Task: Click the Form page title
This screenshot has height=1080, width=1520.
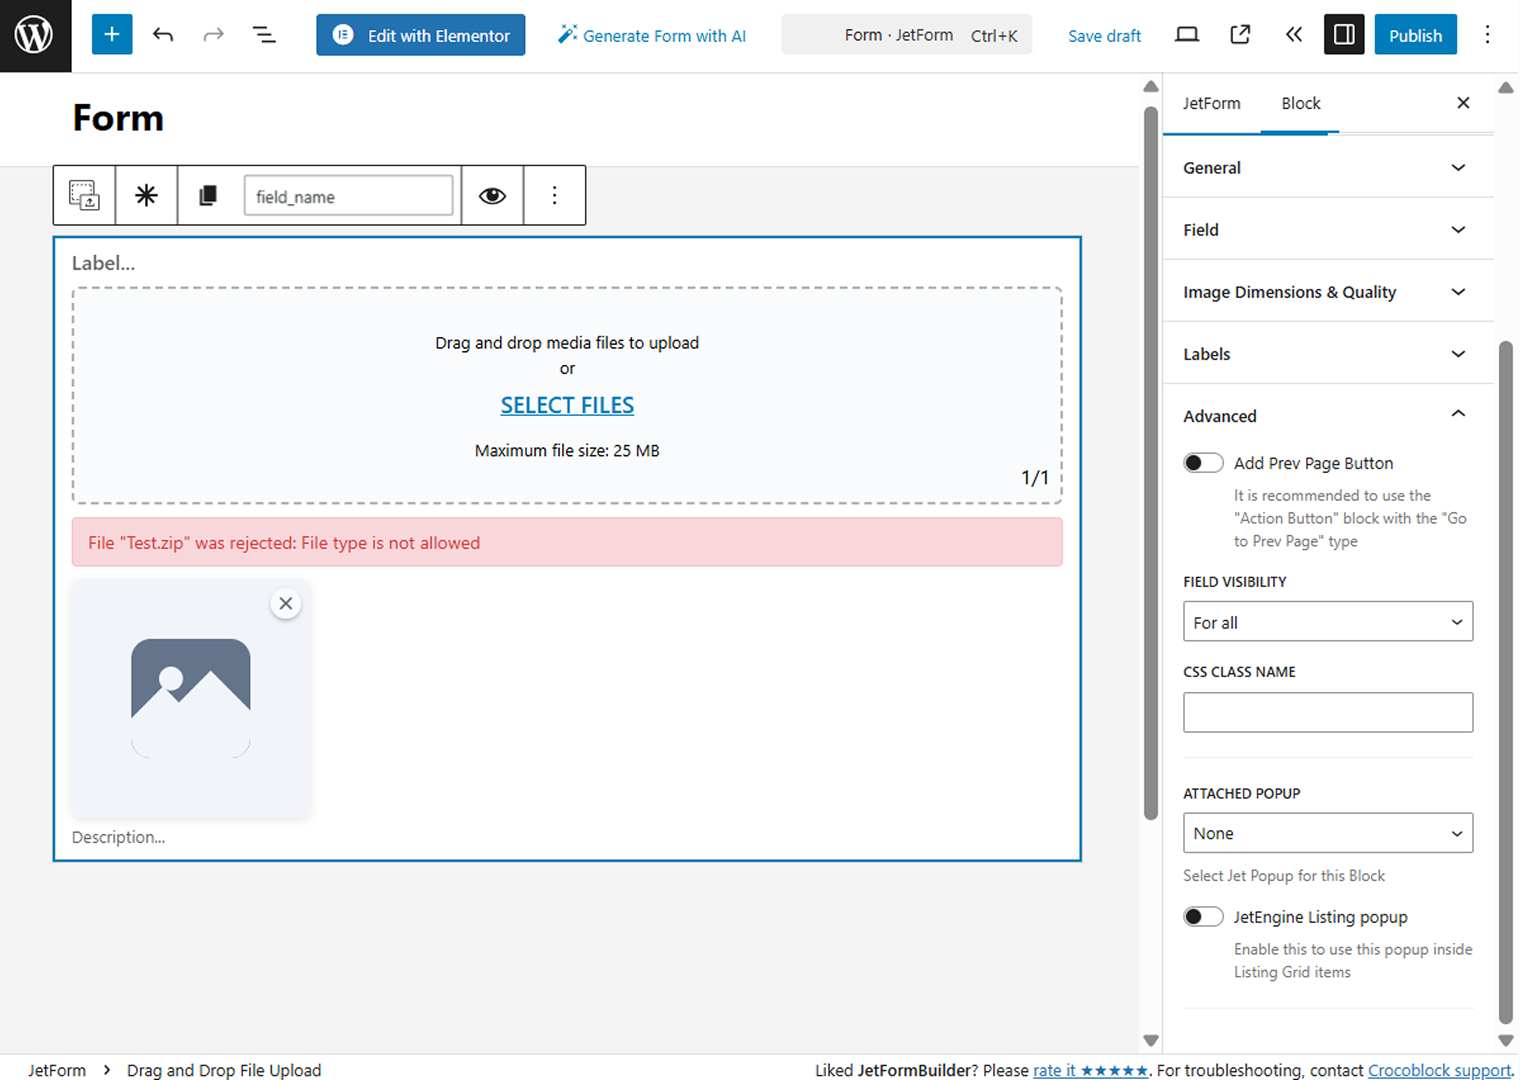Action: click(118, 118)
